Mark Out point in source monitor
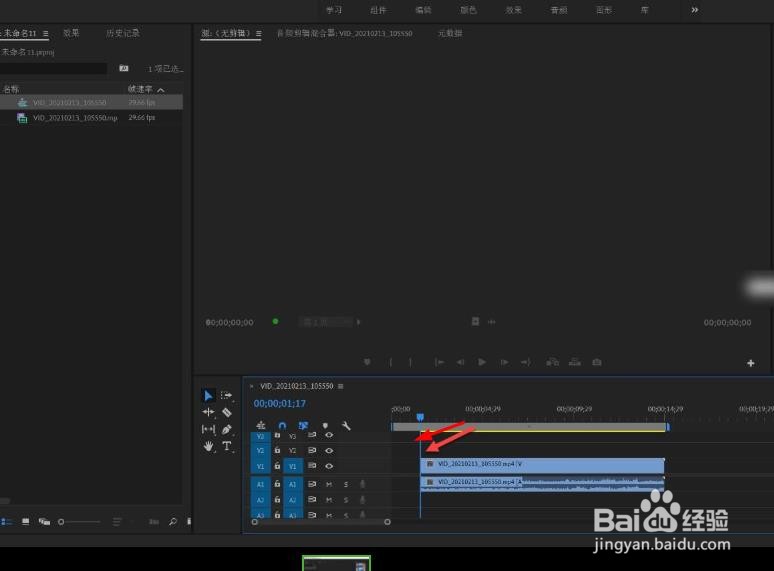Image resolution: width=774 pixels, height=571 pixels. click(x=410, y=362)
